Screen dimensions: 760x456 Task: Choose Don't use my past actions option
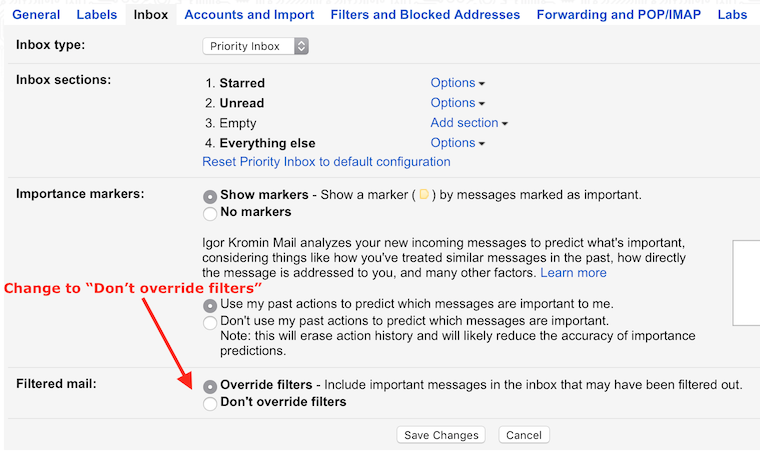click(x=210, y=323)
